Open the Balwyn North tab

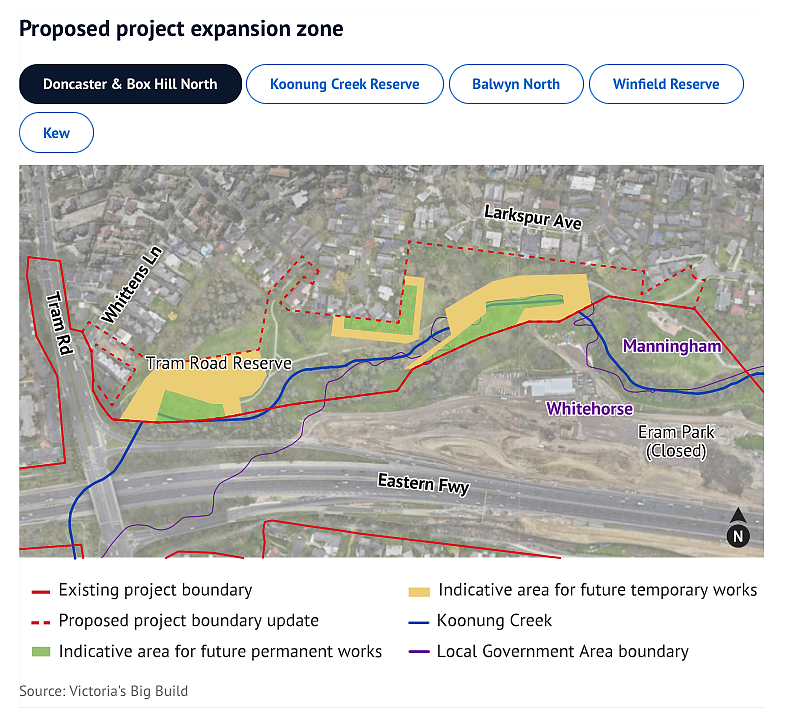point(516,84)
